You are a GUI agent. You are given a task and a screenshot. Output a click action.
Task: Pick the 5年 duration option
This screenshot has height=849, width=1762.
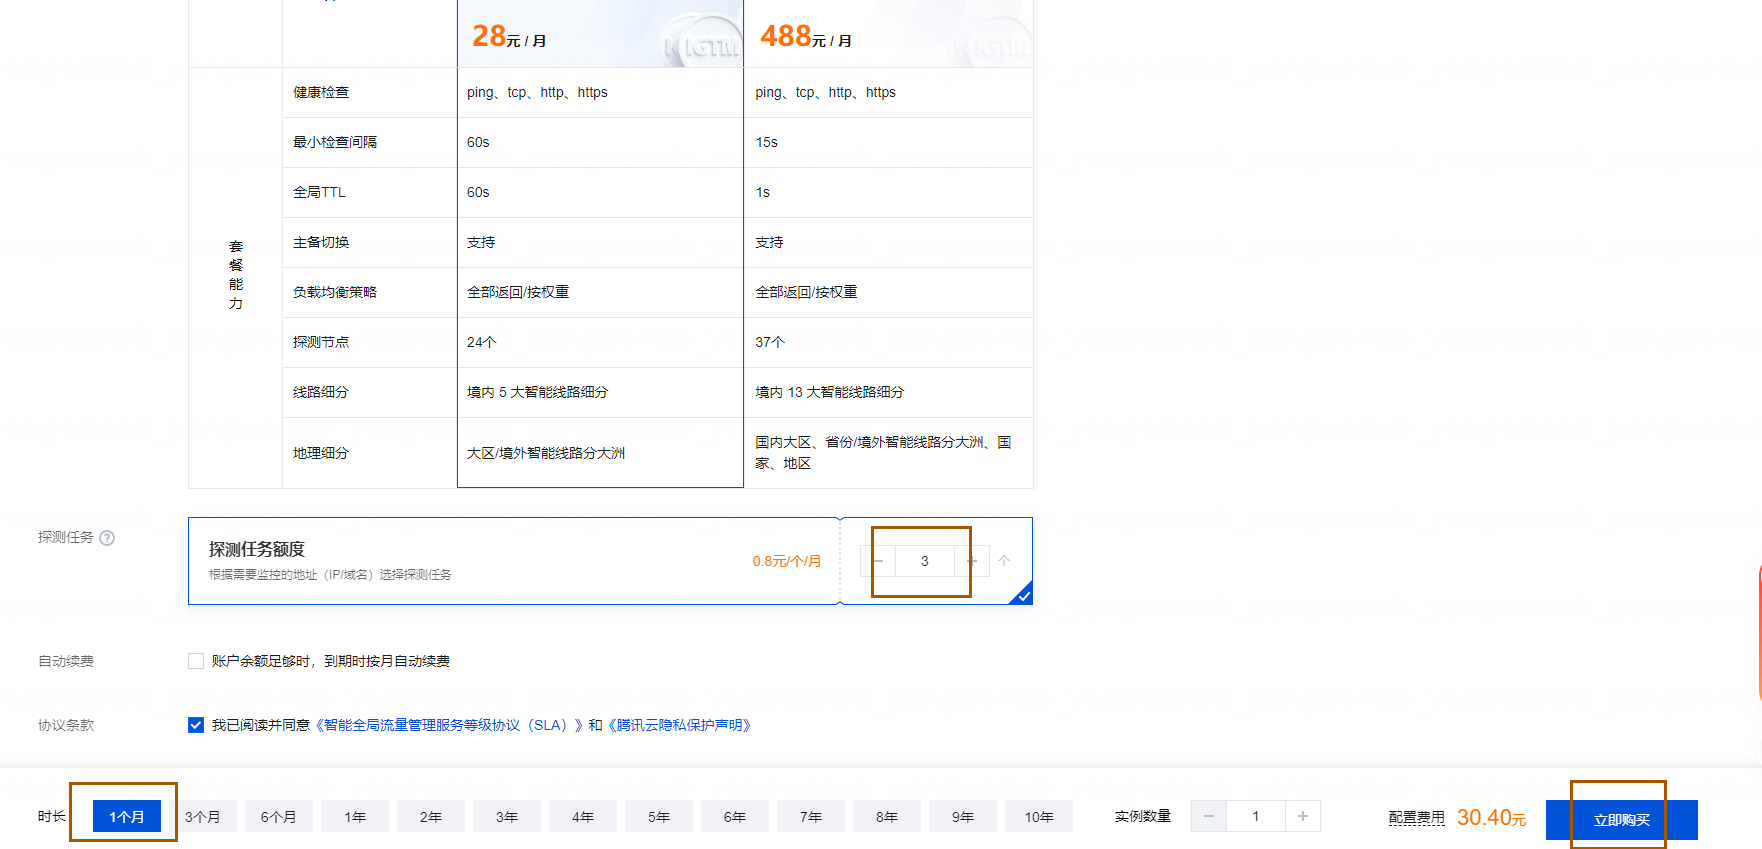[659, 817]
